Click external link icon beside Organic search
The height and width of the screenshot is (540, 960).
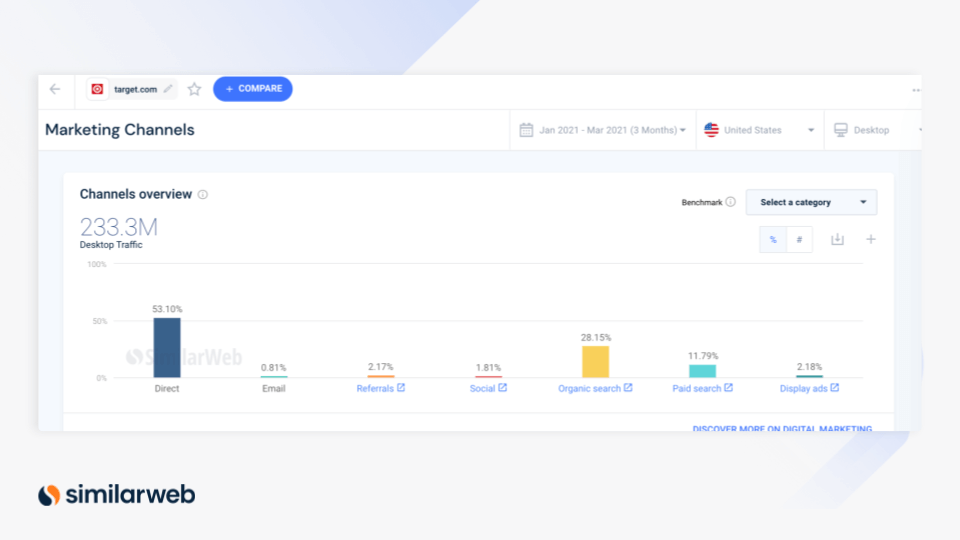pyautogui.click(x=628, y=388)
